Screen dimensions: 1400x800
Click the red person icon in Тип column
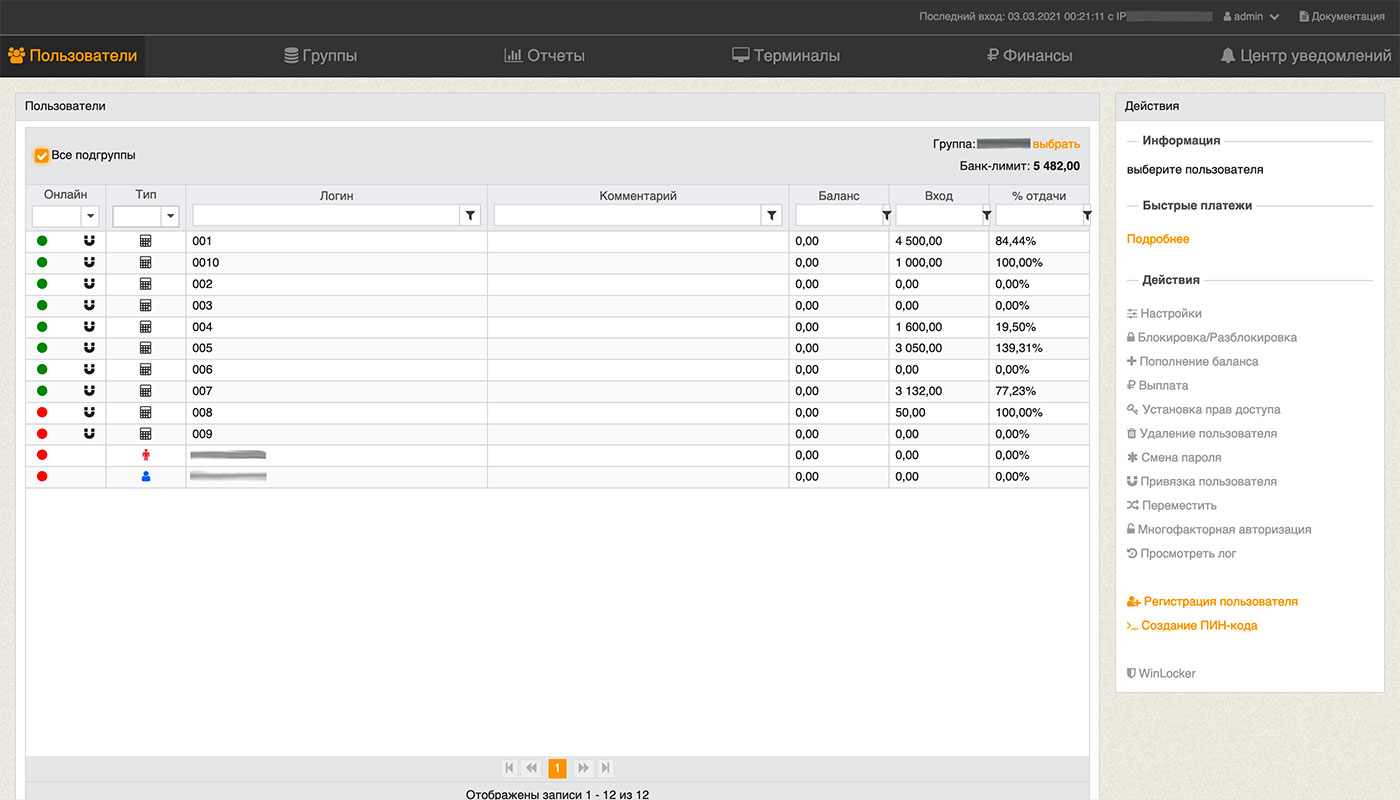point(145,455)
